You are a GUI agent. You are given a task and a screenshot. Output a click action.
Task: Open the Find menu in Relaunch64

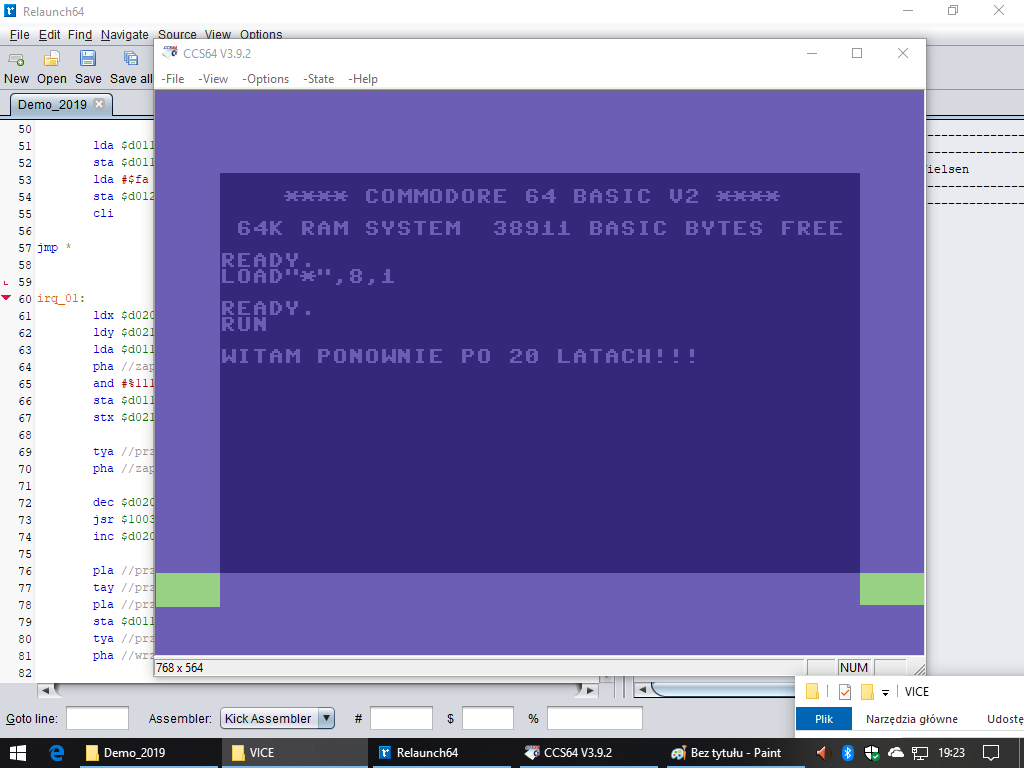pyautogui.click(x=80, y=35)
